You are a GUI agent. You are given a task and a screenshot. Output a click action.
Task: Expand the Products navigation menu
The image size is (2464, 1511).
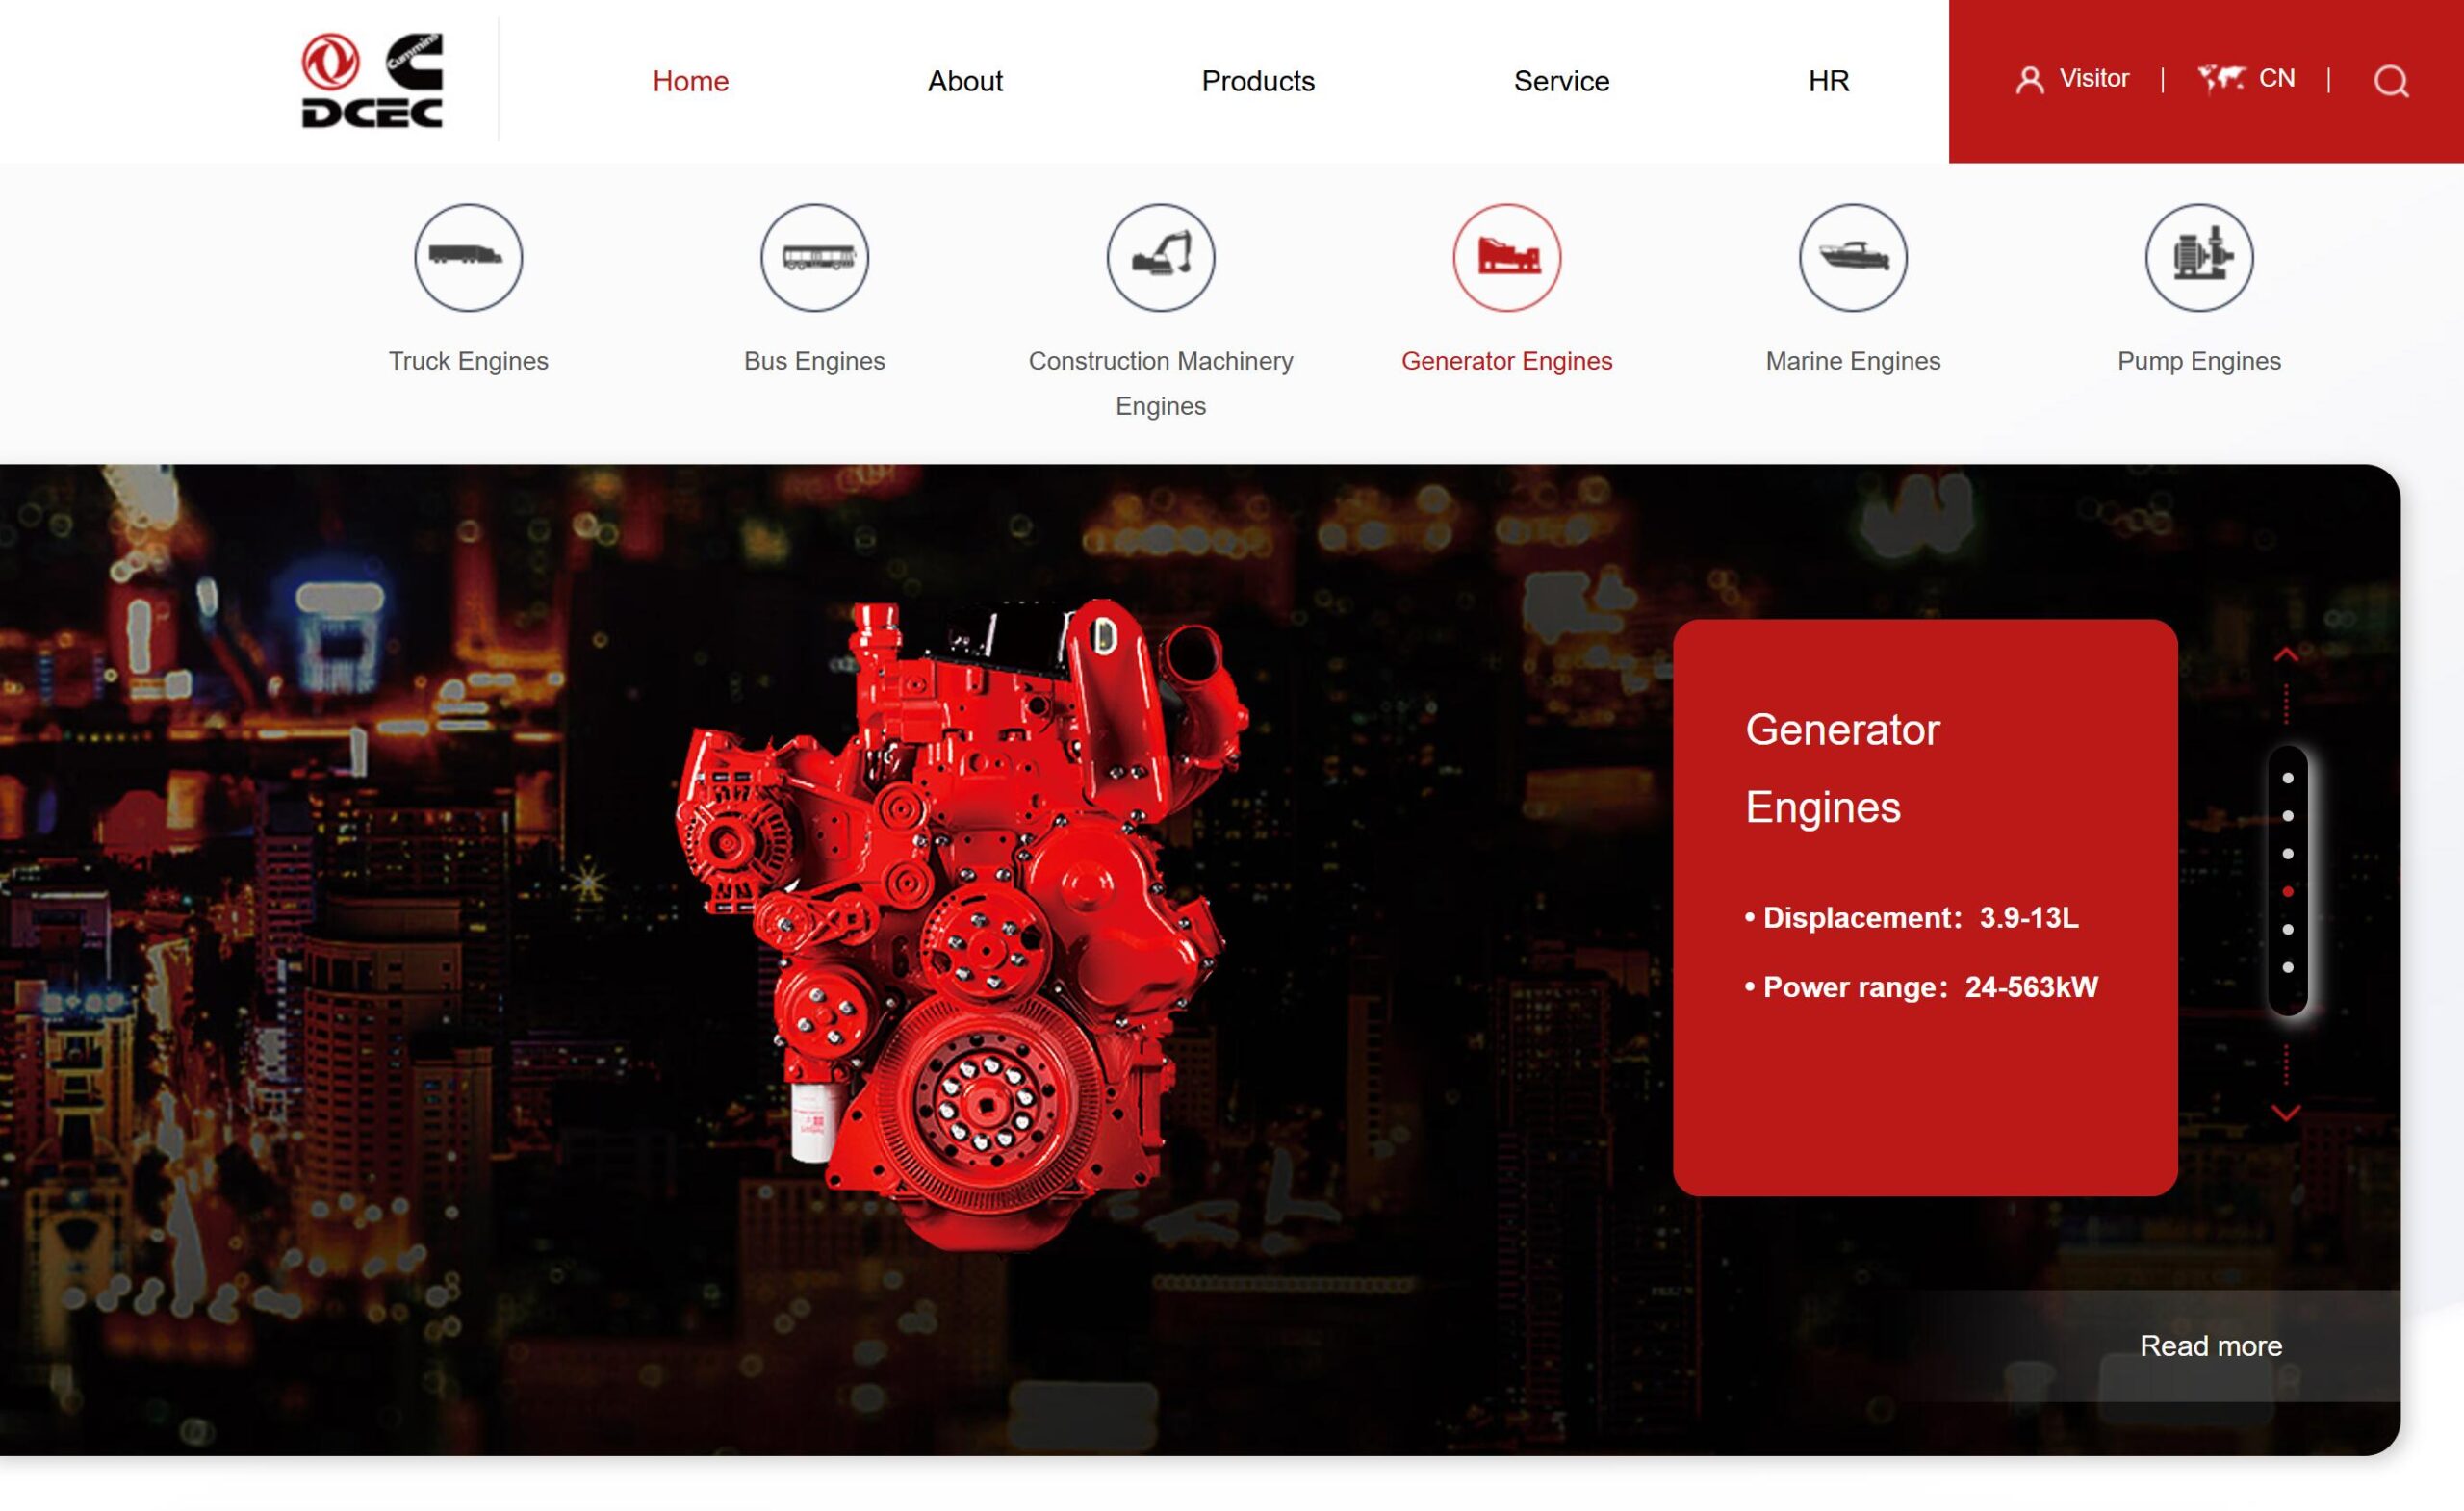pyautogui.click(x=1258, y=79)
